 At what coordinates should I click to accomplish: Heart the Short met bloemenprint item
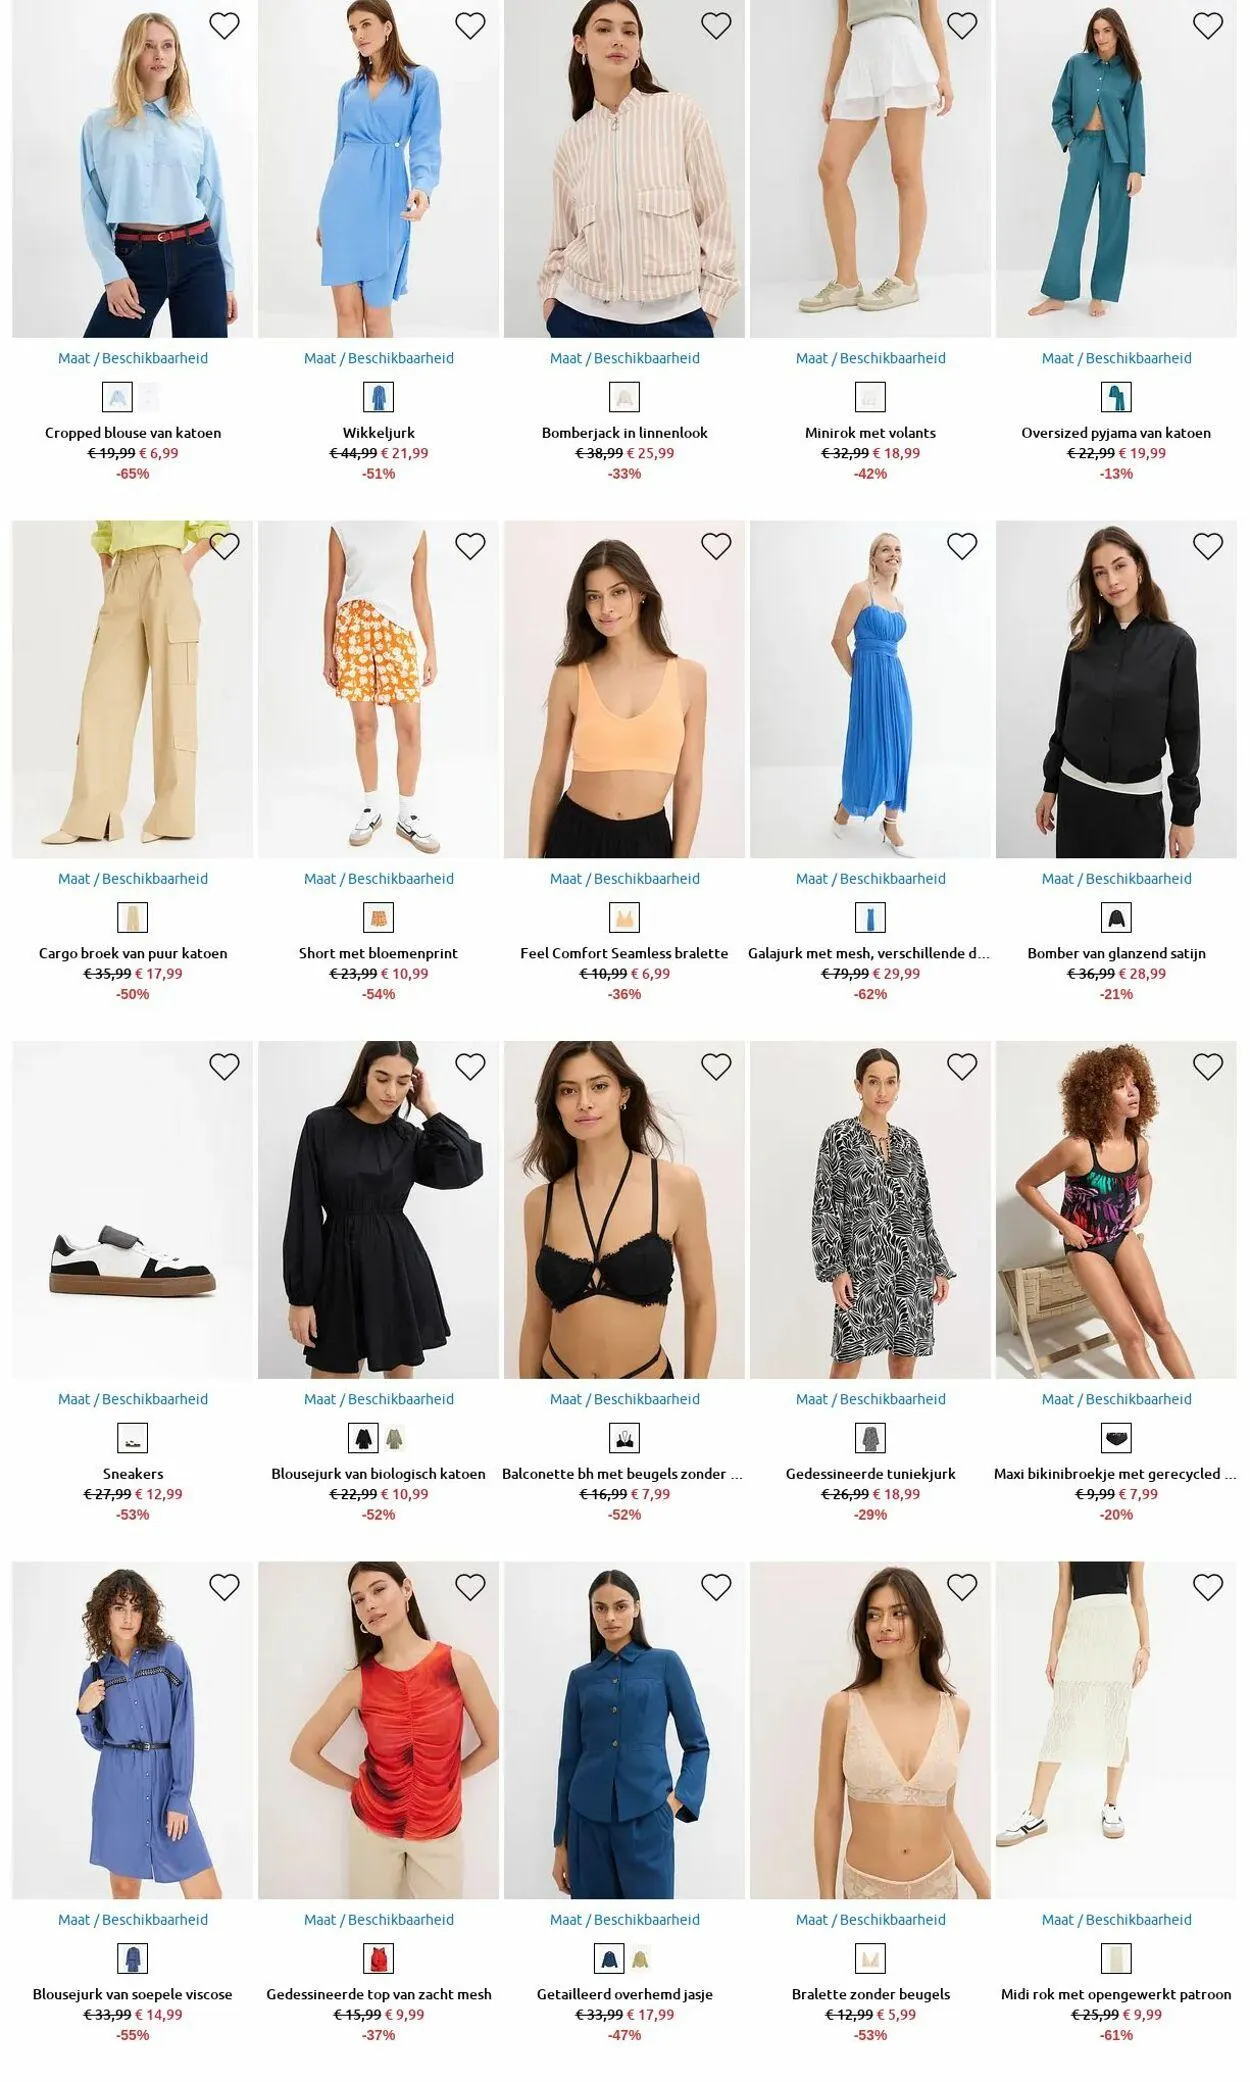470,546
